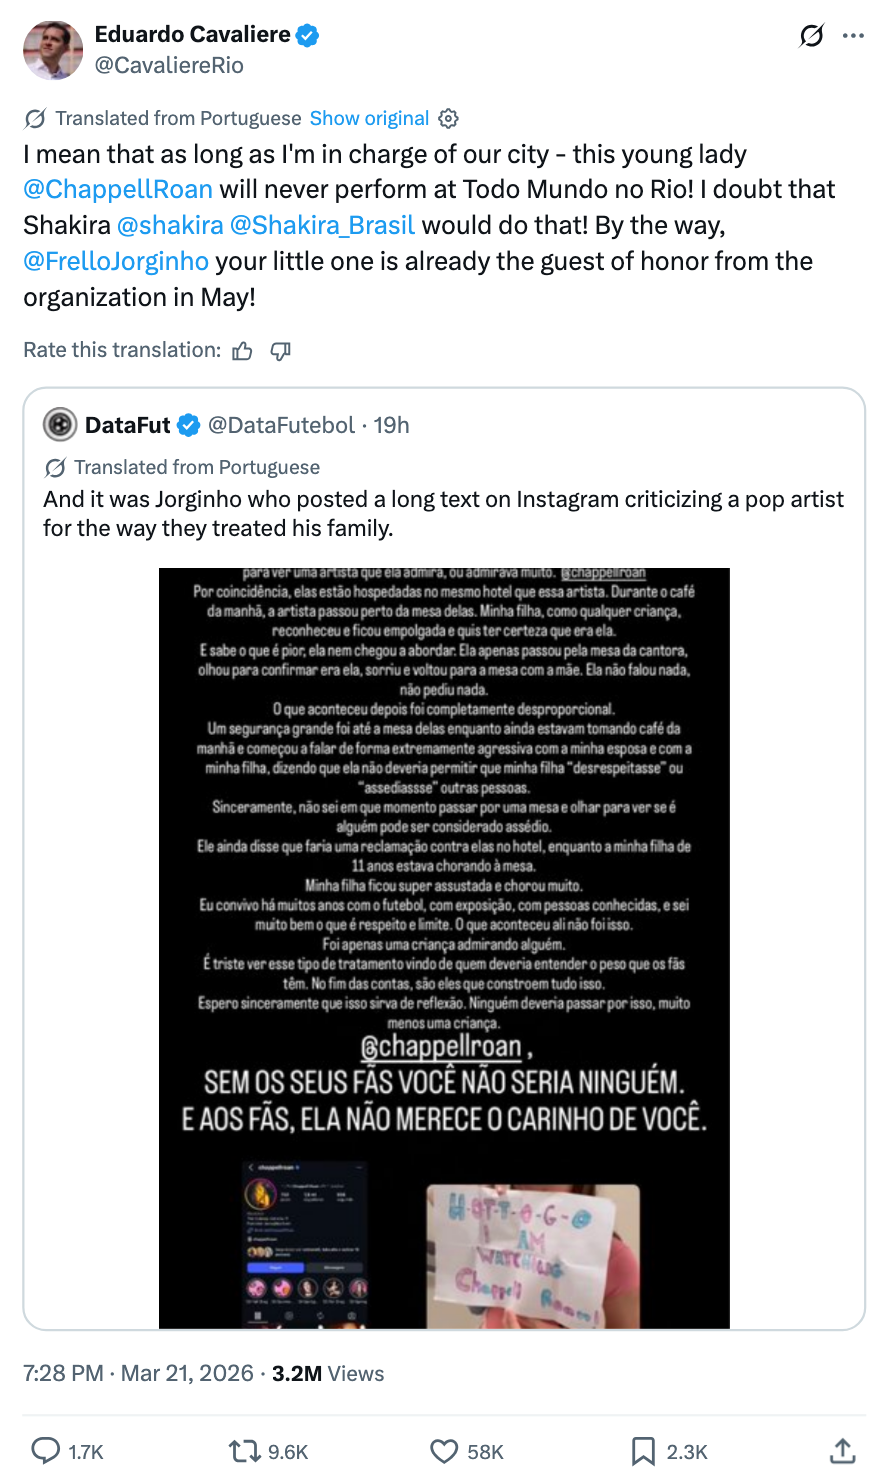Open translation settings via the gear icon
Viewport: 874px width, 1478px height.
click(x=448, y=118)
